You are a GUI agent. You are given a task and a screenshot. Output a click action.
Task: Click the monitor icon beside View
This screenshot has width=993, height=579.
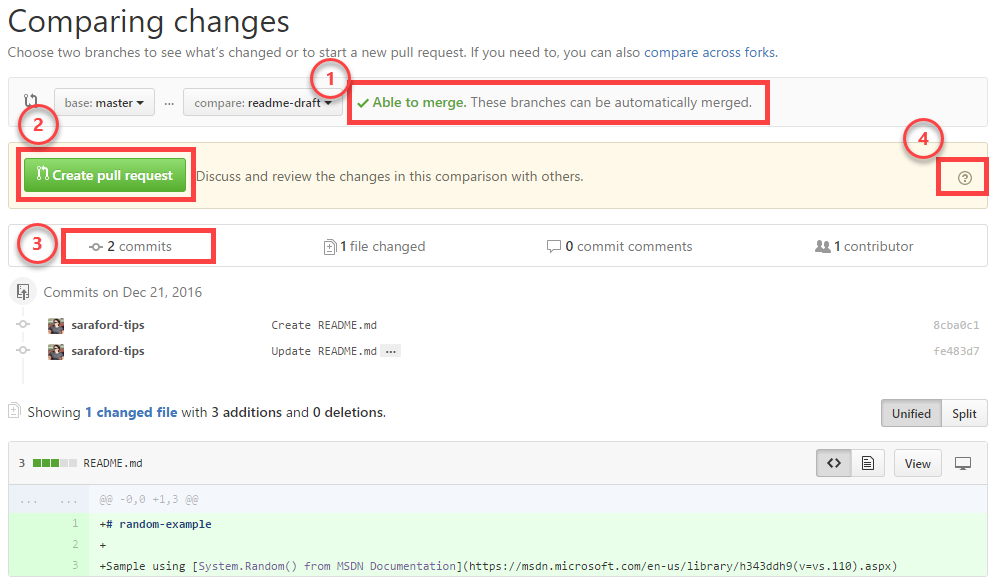pyautogui.click(x=963, y=463)
